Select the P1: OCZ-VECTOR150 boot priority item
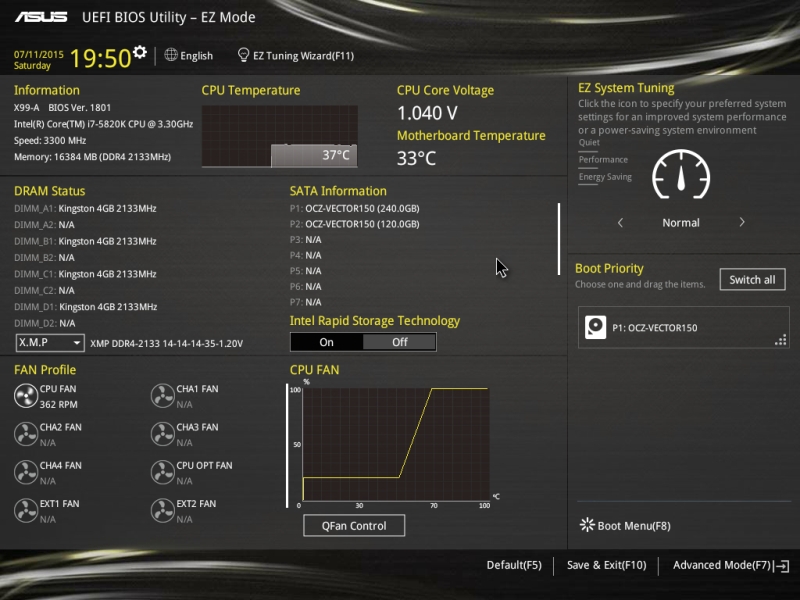800x600 pixels. [684, 328]
